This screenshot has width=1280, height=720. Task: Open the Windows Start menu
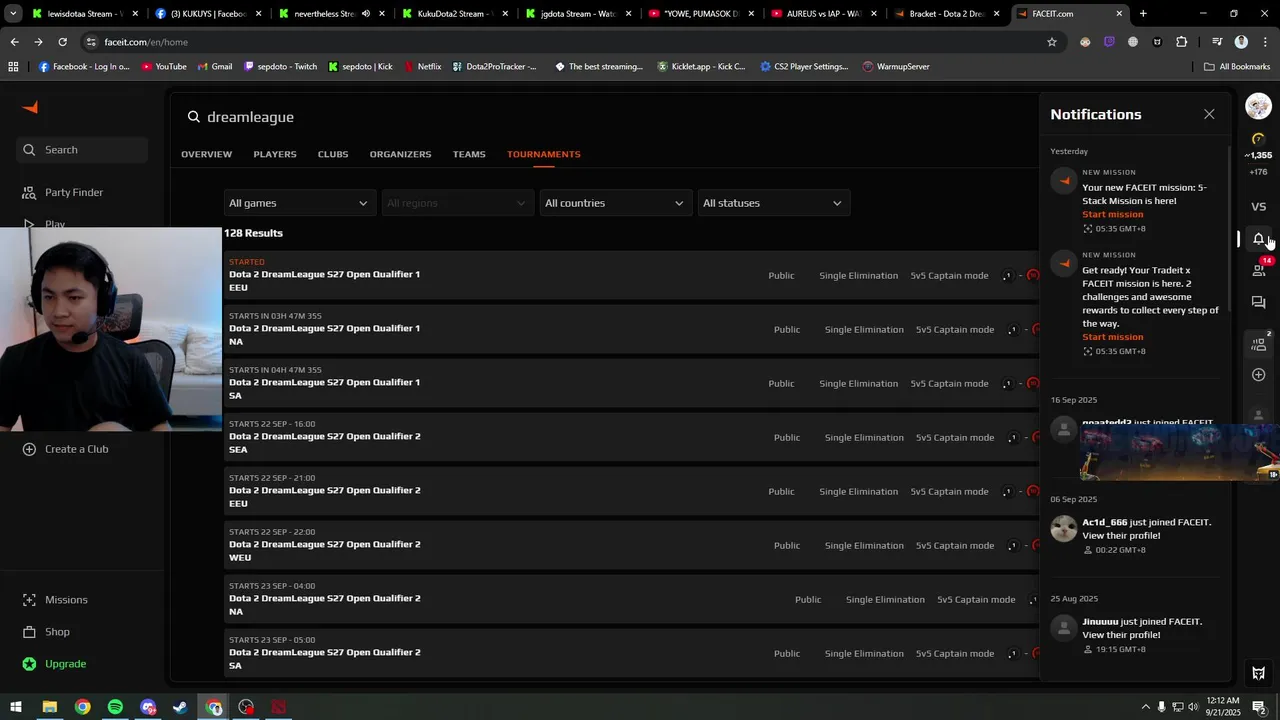click(15, 707)
